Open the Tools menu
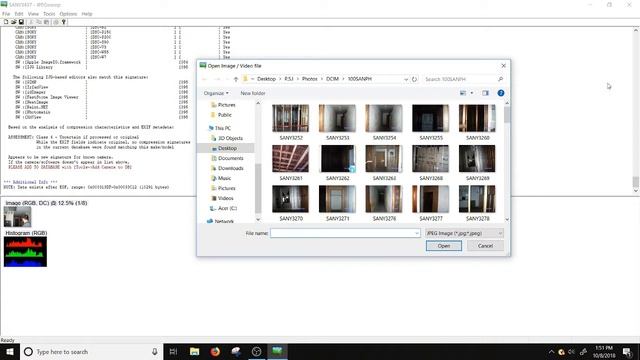This screenshot has width=640, height=360. coord(49,14)
